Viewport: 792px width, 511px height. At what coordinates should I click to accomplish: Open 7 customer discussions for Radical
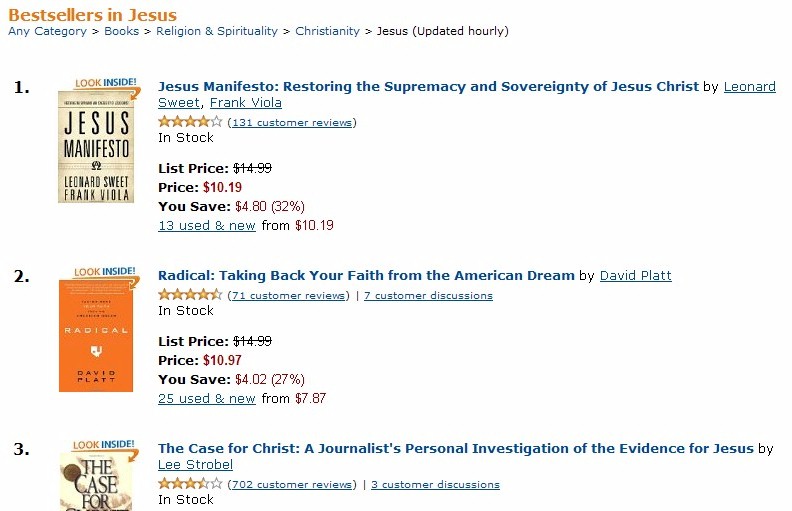tap(428, 295)
